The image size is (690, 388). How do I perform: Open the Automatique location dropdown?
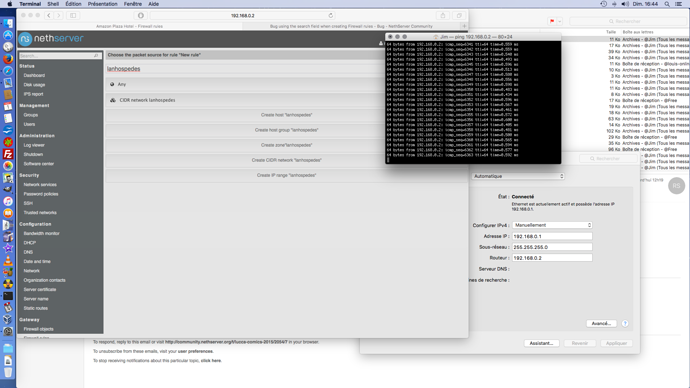point(518,176)
